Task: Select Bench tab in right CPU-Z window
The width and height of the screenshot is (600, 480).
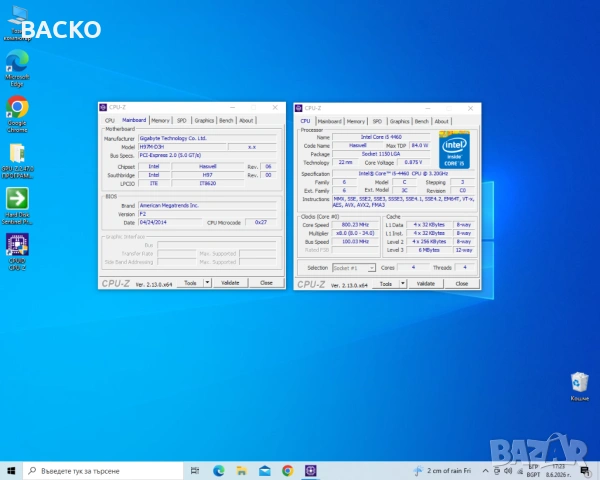Action: coord(422,121)
